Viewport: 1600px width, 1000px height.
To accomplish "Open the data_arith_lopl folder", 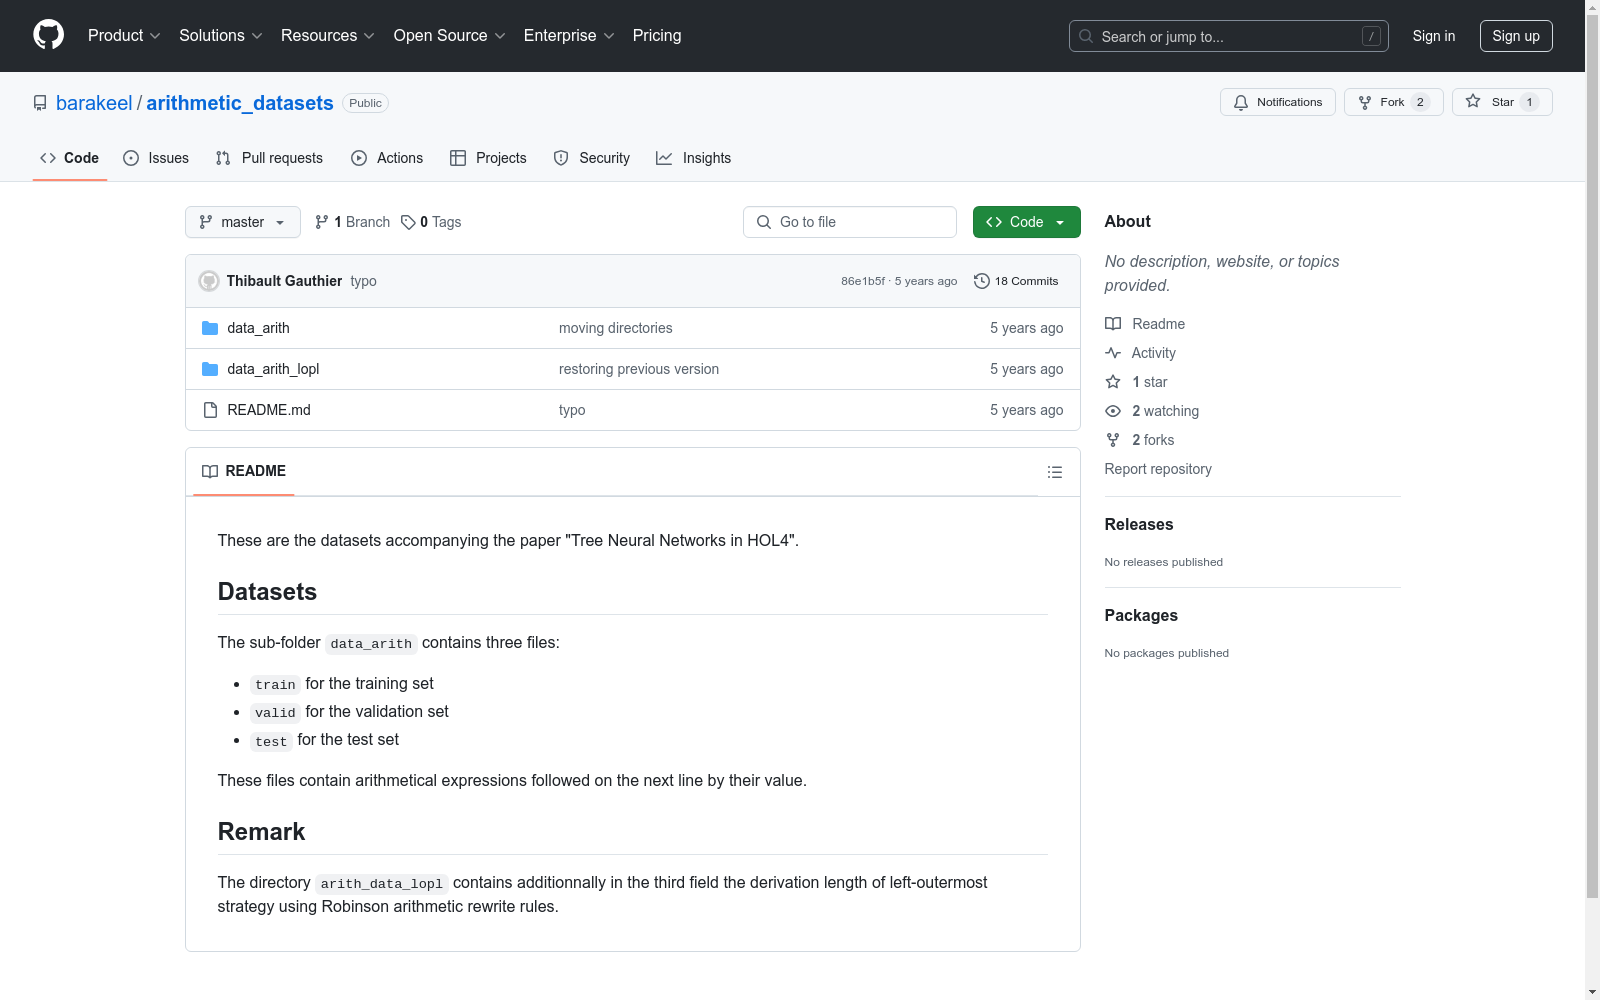I will coord(273,369).
